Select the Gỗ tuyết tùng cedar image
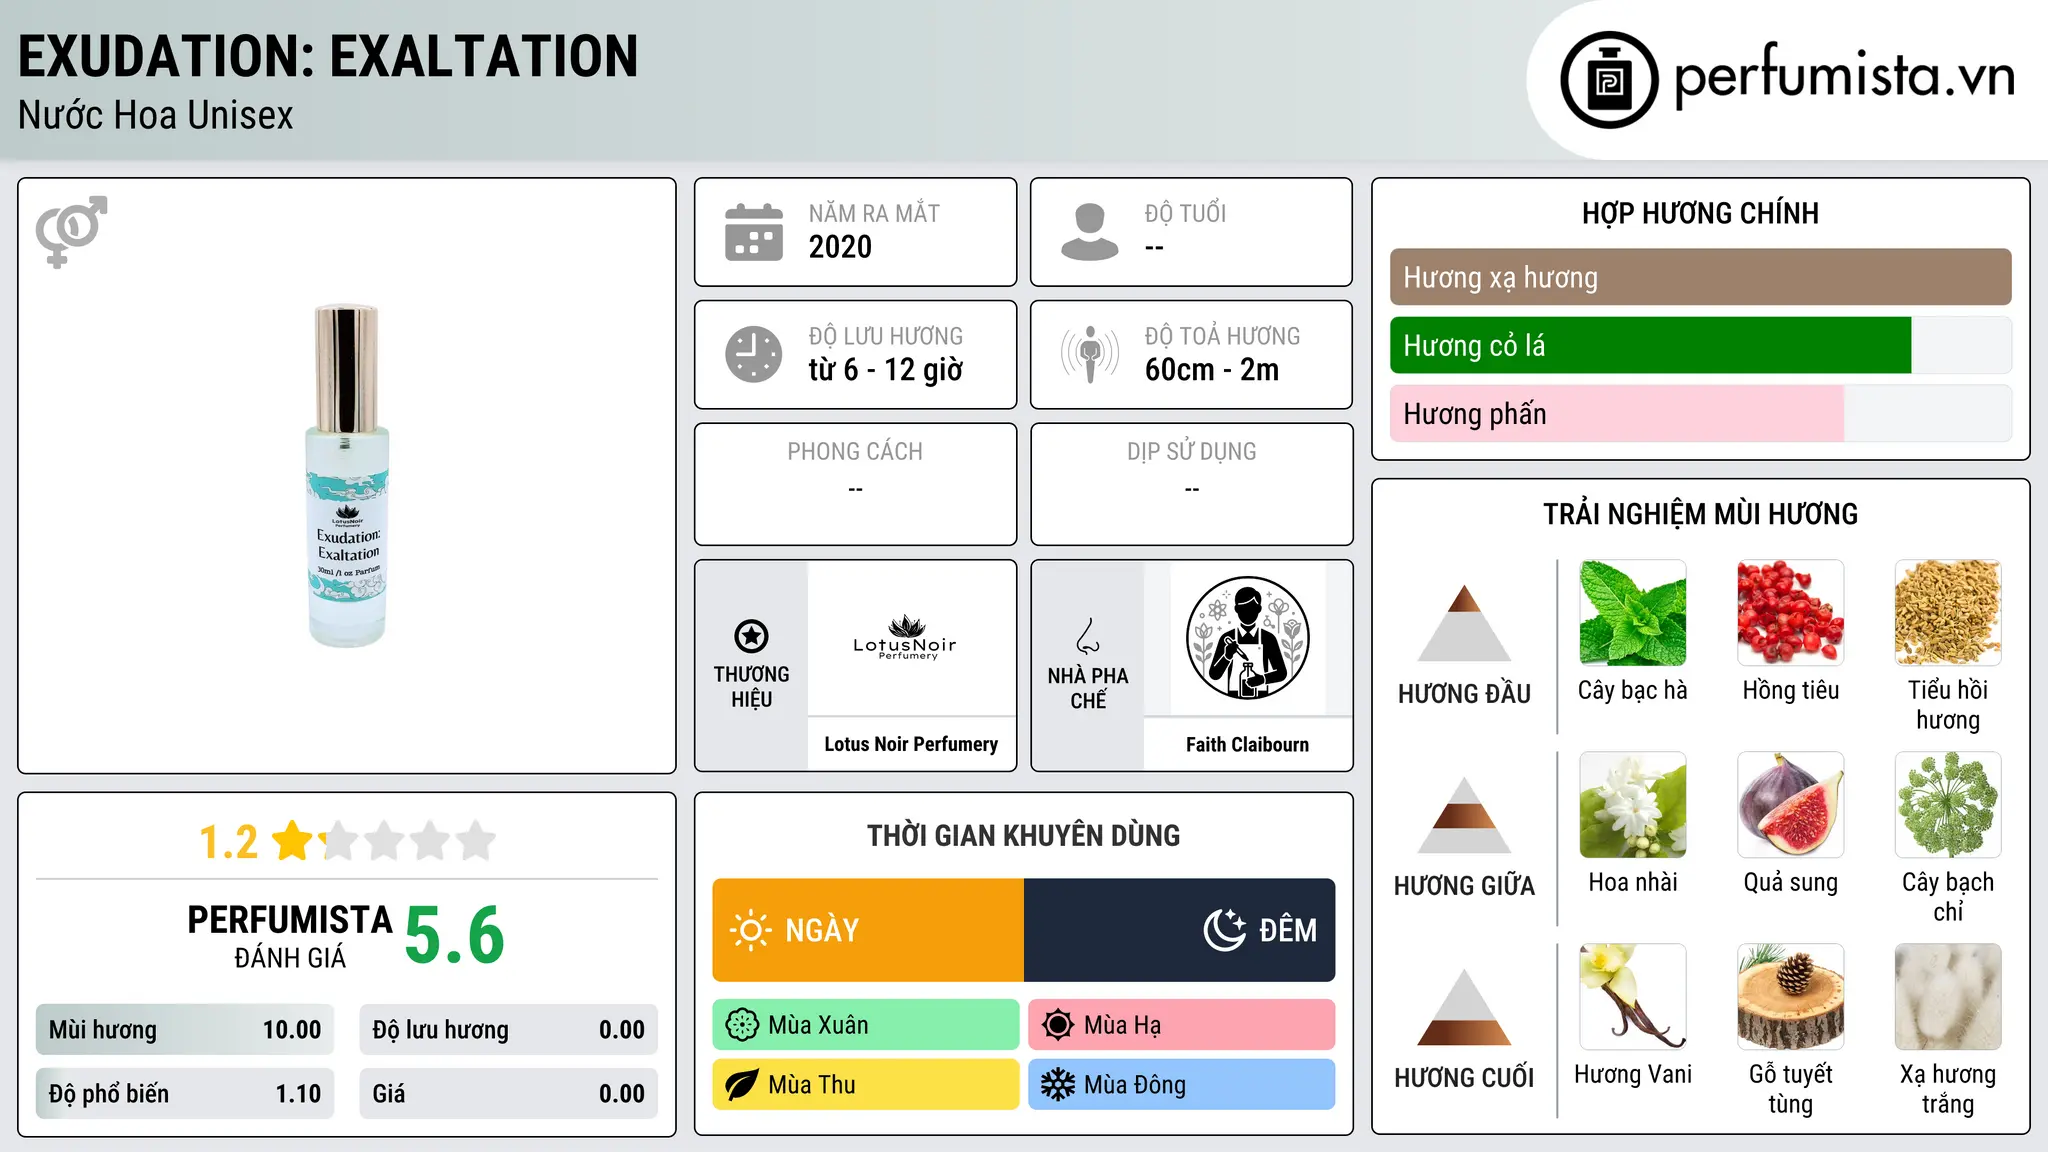Image resolution: width=2048 pixels, height=1152 pixels. (x=1790, y=997)
